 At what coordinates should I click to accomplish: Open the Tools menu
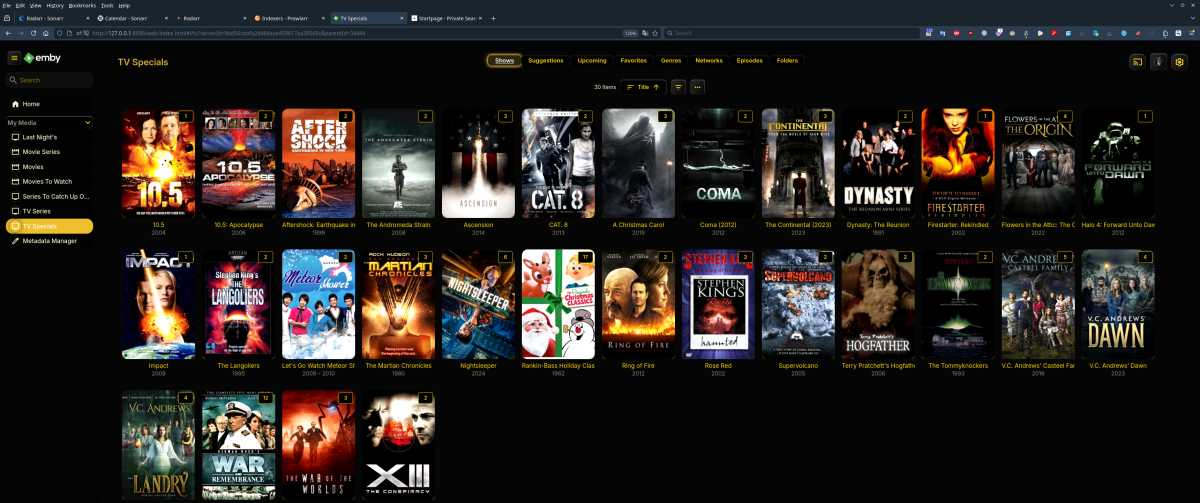click(x=106, y=5)
